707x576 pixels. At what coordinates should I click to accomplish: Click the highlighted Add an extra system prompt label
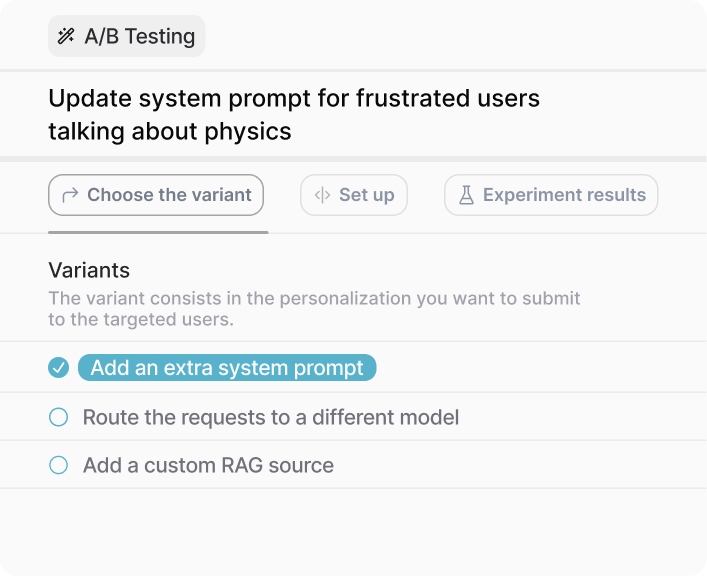point(227,368)
